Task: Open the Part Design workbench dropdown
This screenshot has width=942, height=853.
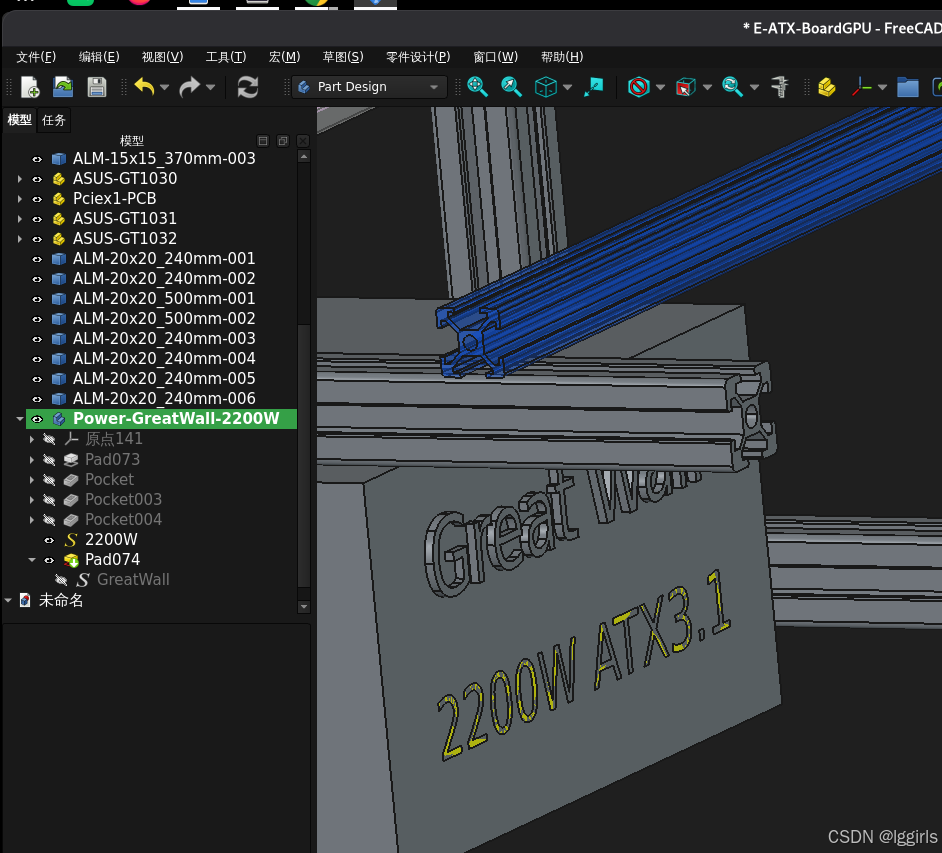Action: pos(369,87)
